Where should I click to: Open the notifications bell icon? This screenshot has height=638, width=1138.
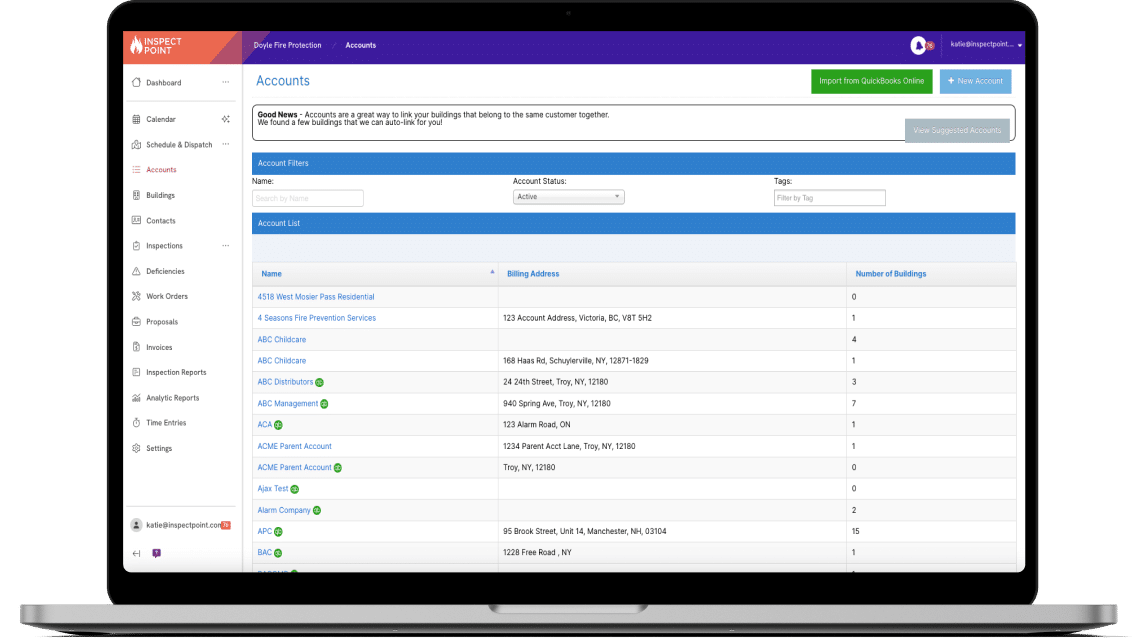coord(918,45)
